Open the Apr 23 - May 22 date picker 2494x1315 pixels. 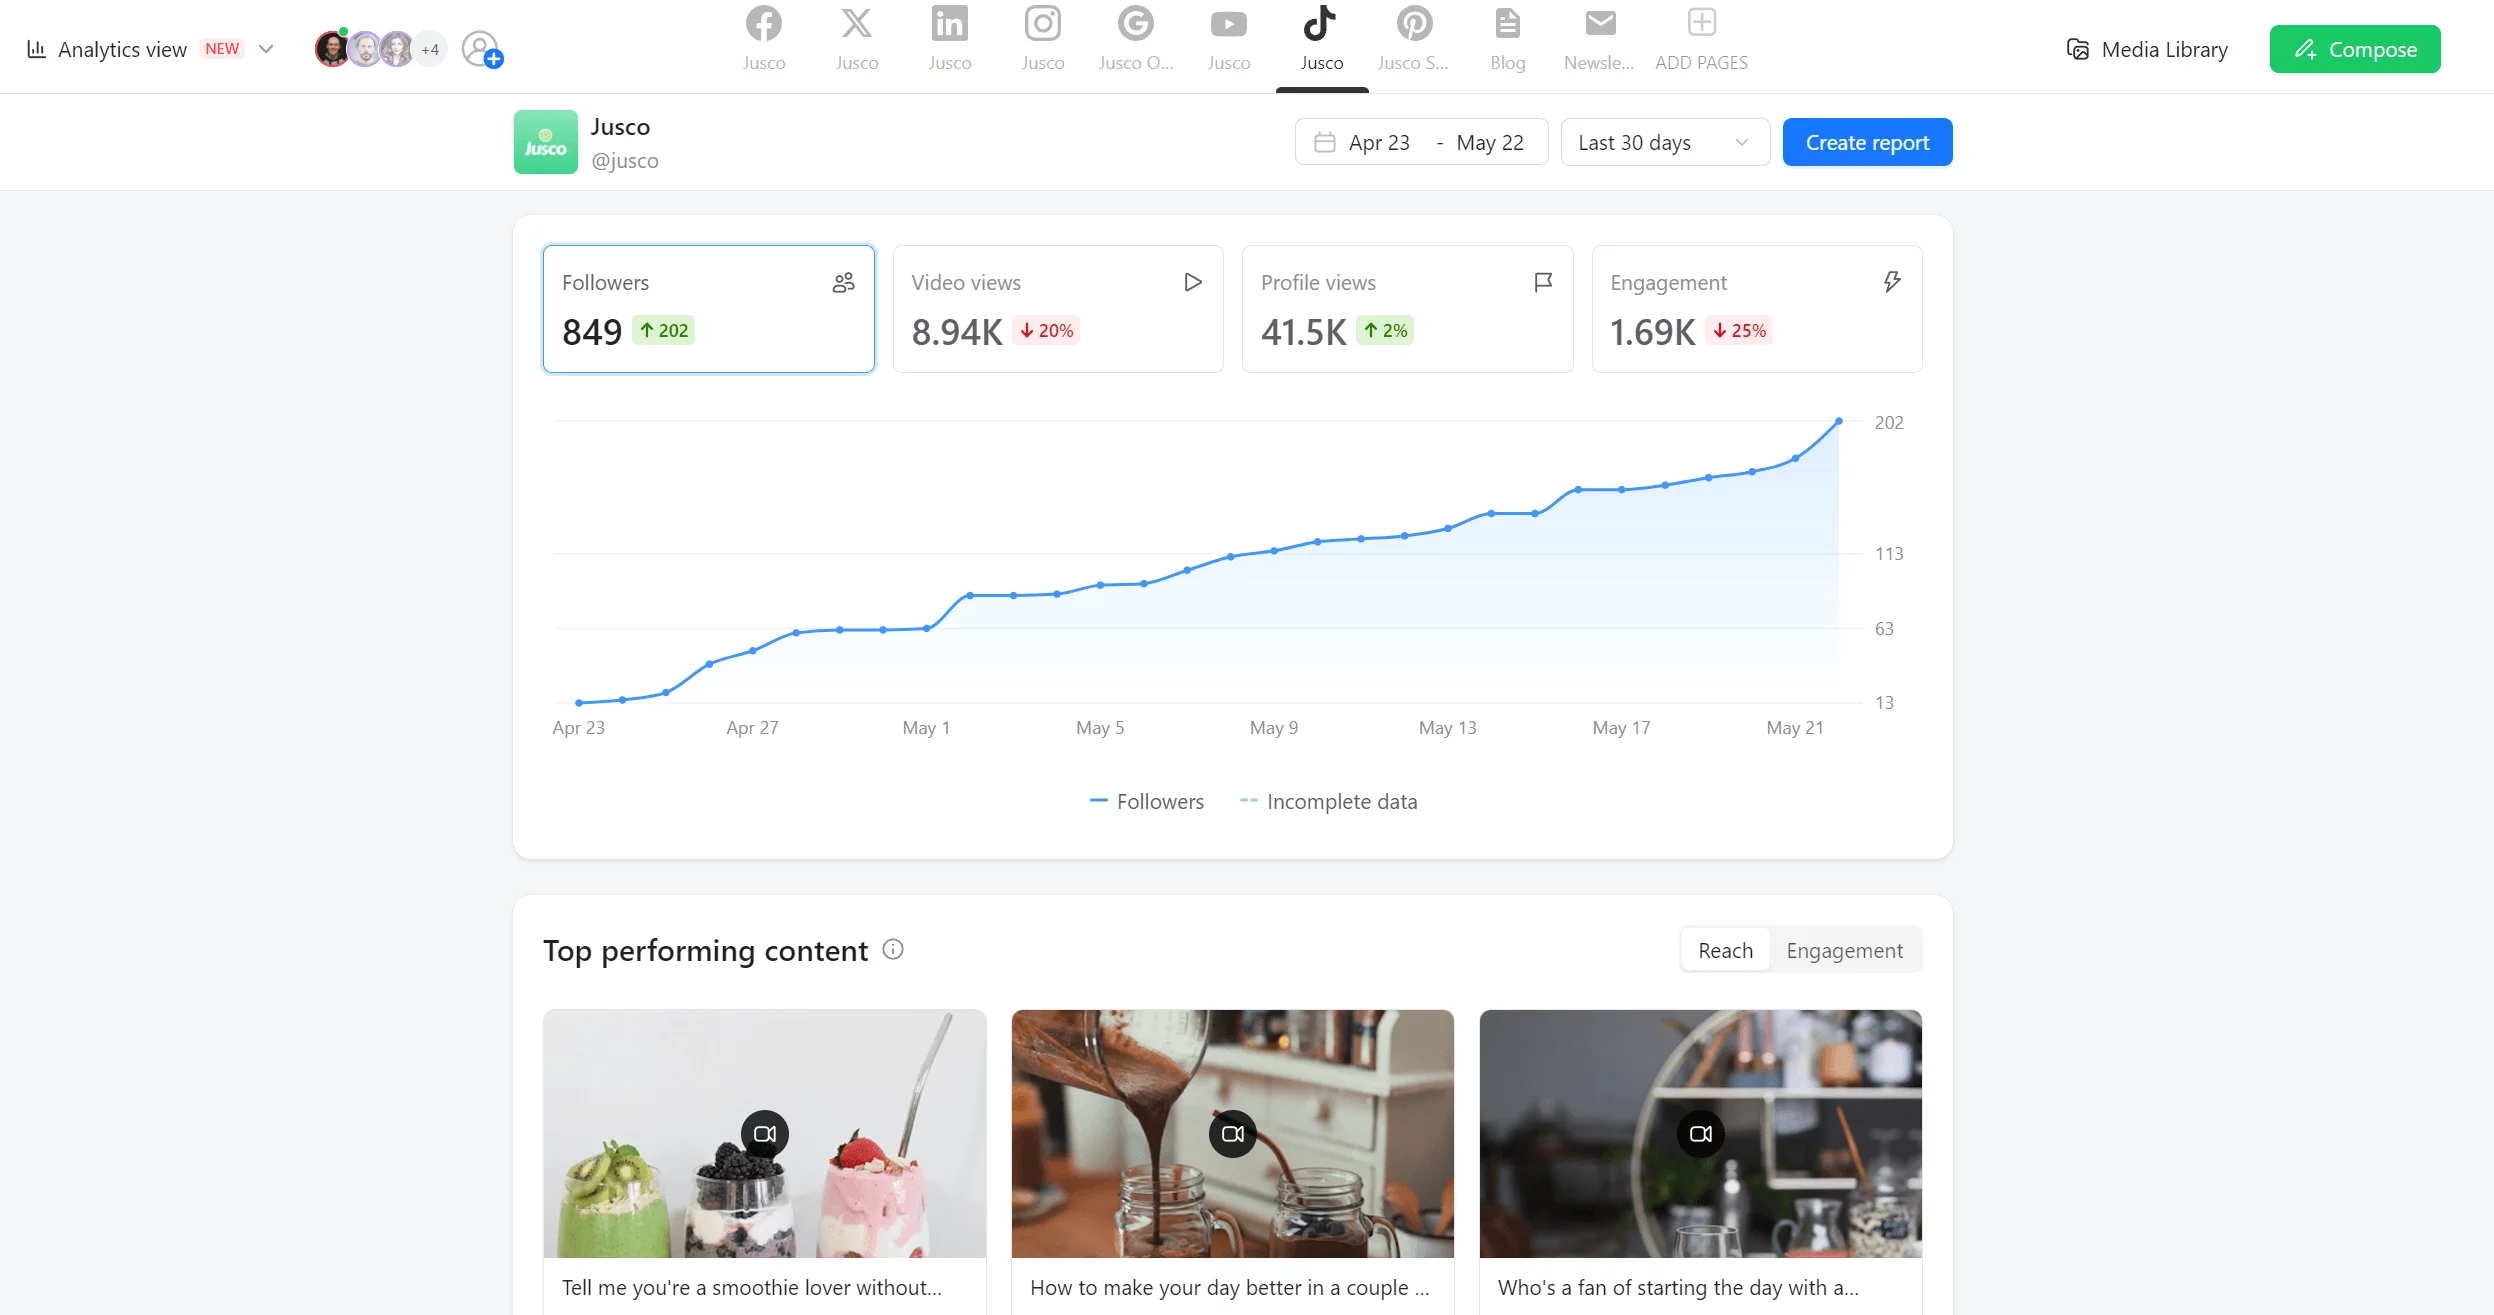[x=1421, y=142]
